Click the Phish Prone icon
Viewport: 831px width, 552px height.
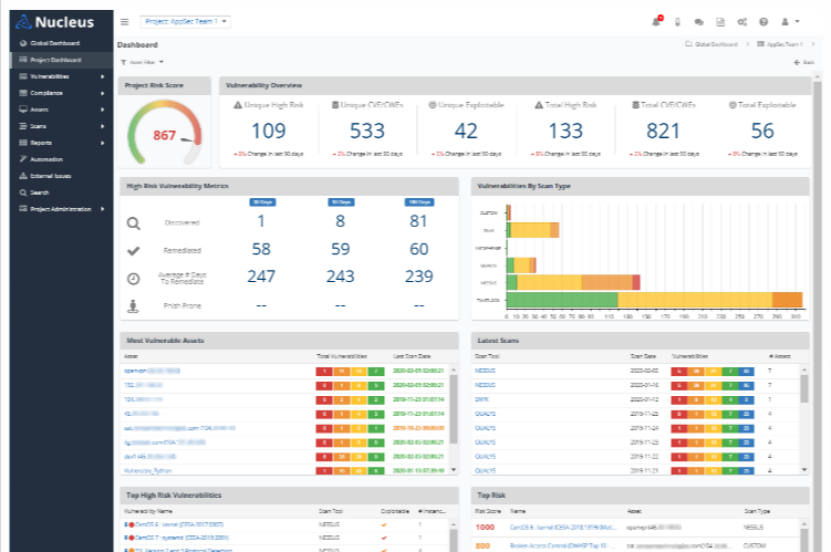pyautogui.click(x=134, y=306)
